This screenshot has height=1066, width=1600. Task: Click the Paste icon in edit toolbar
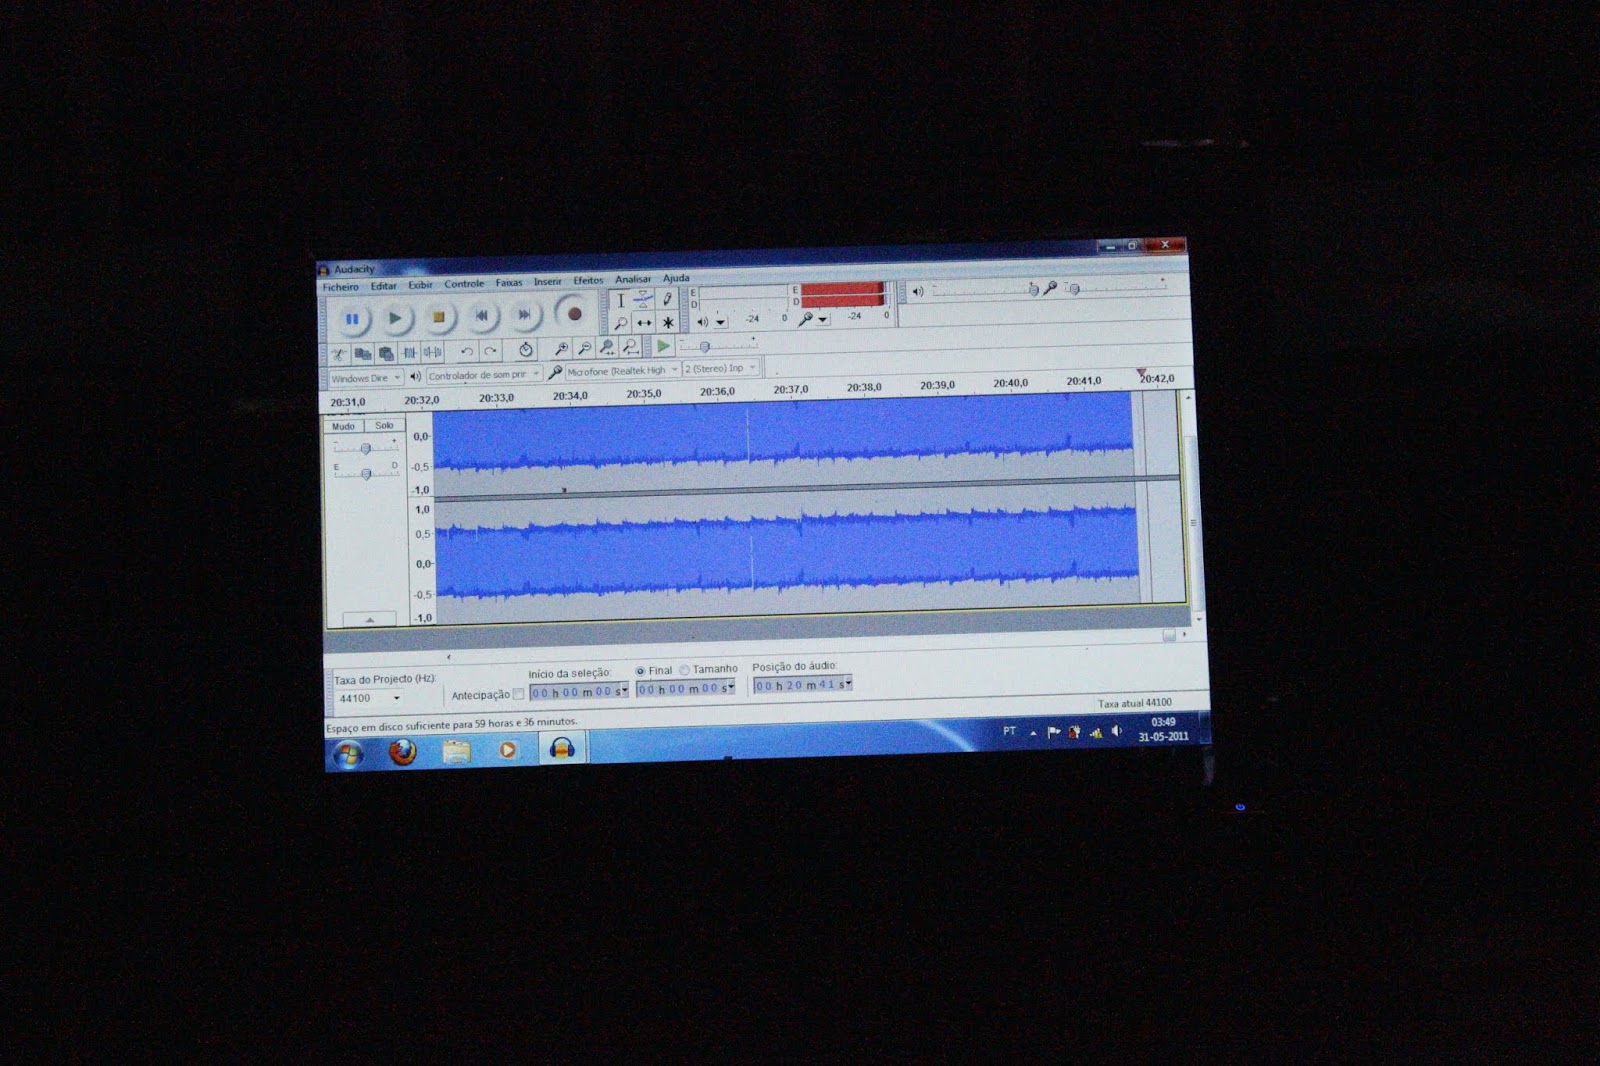pos(386,353)
